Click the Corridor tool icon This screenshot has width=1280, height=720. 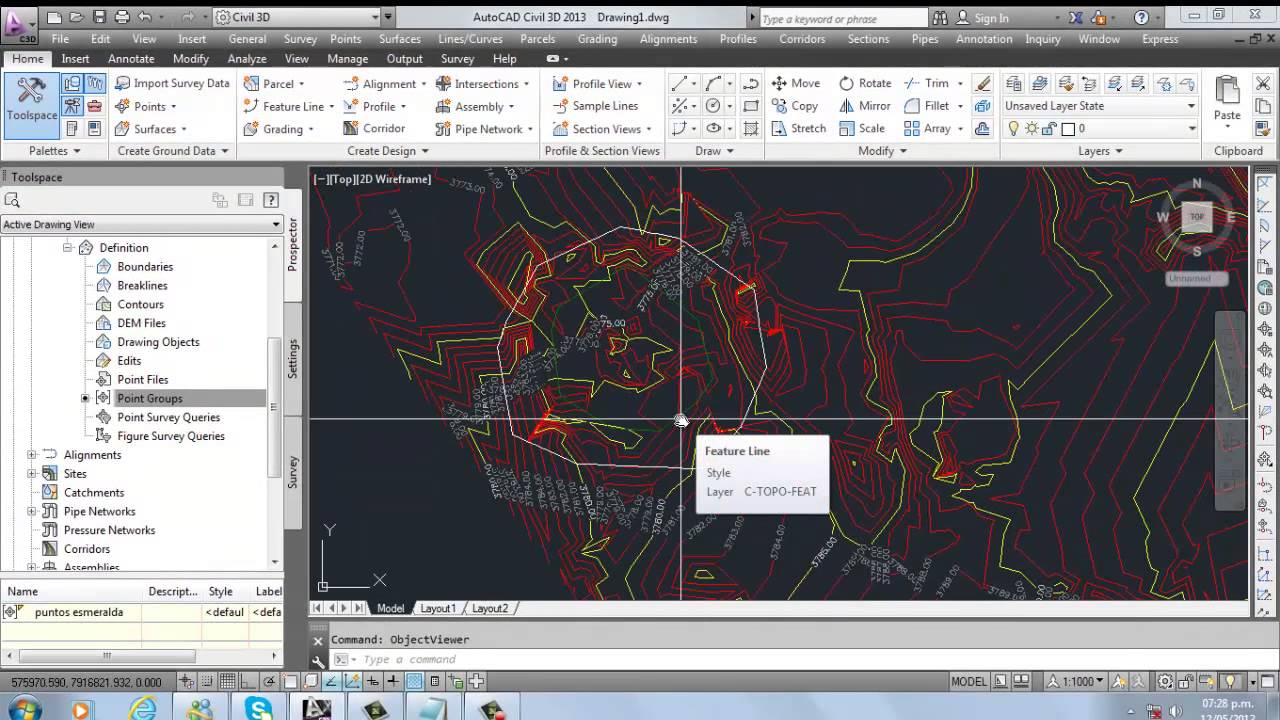351,128
